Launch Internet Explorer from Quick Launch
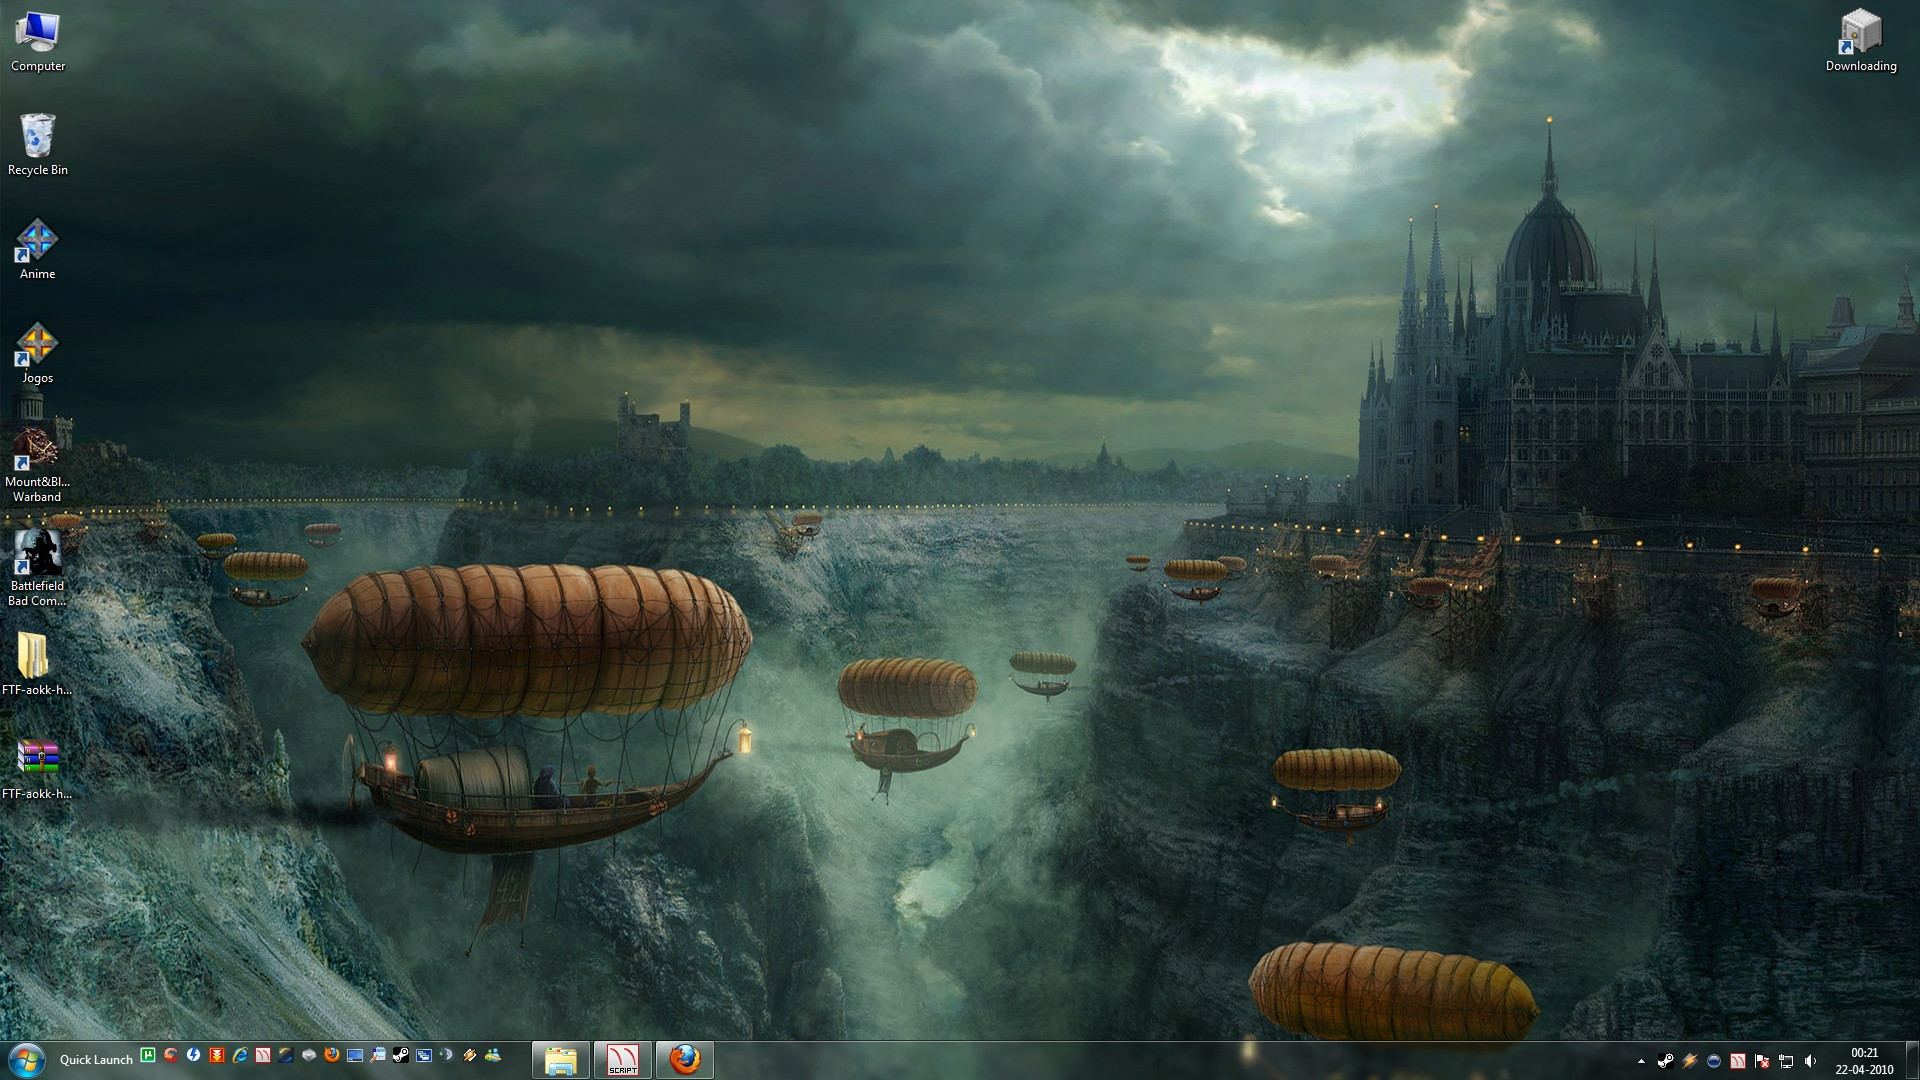The image size is (1920, 1080). click(x=240, y=1054)
